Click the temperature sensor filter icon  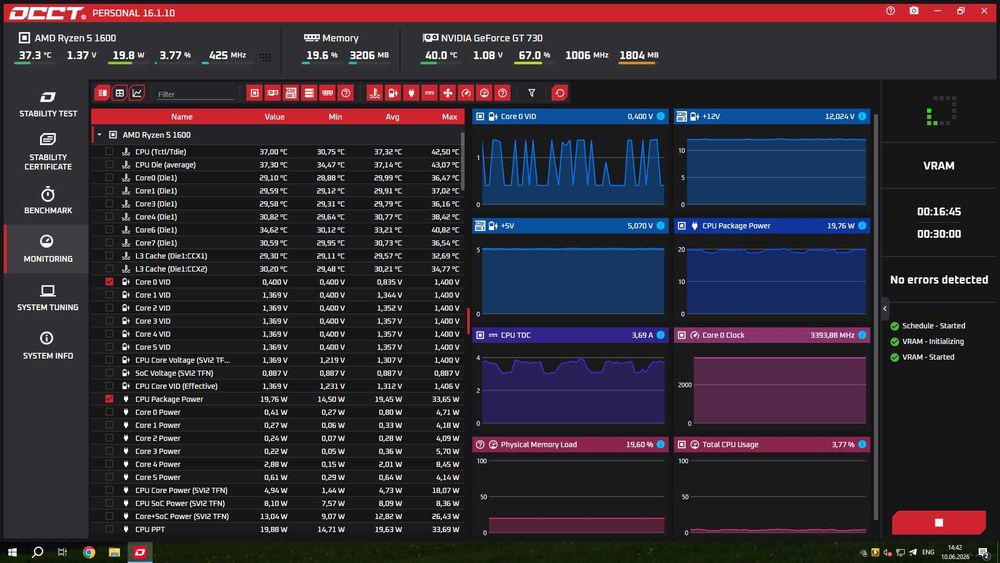[375, 93]
